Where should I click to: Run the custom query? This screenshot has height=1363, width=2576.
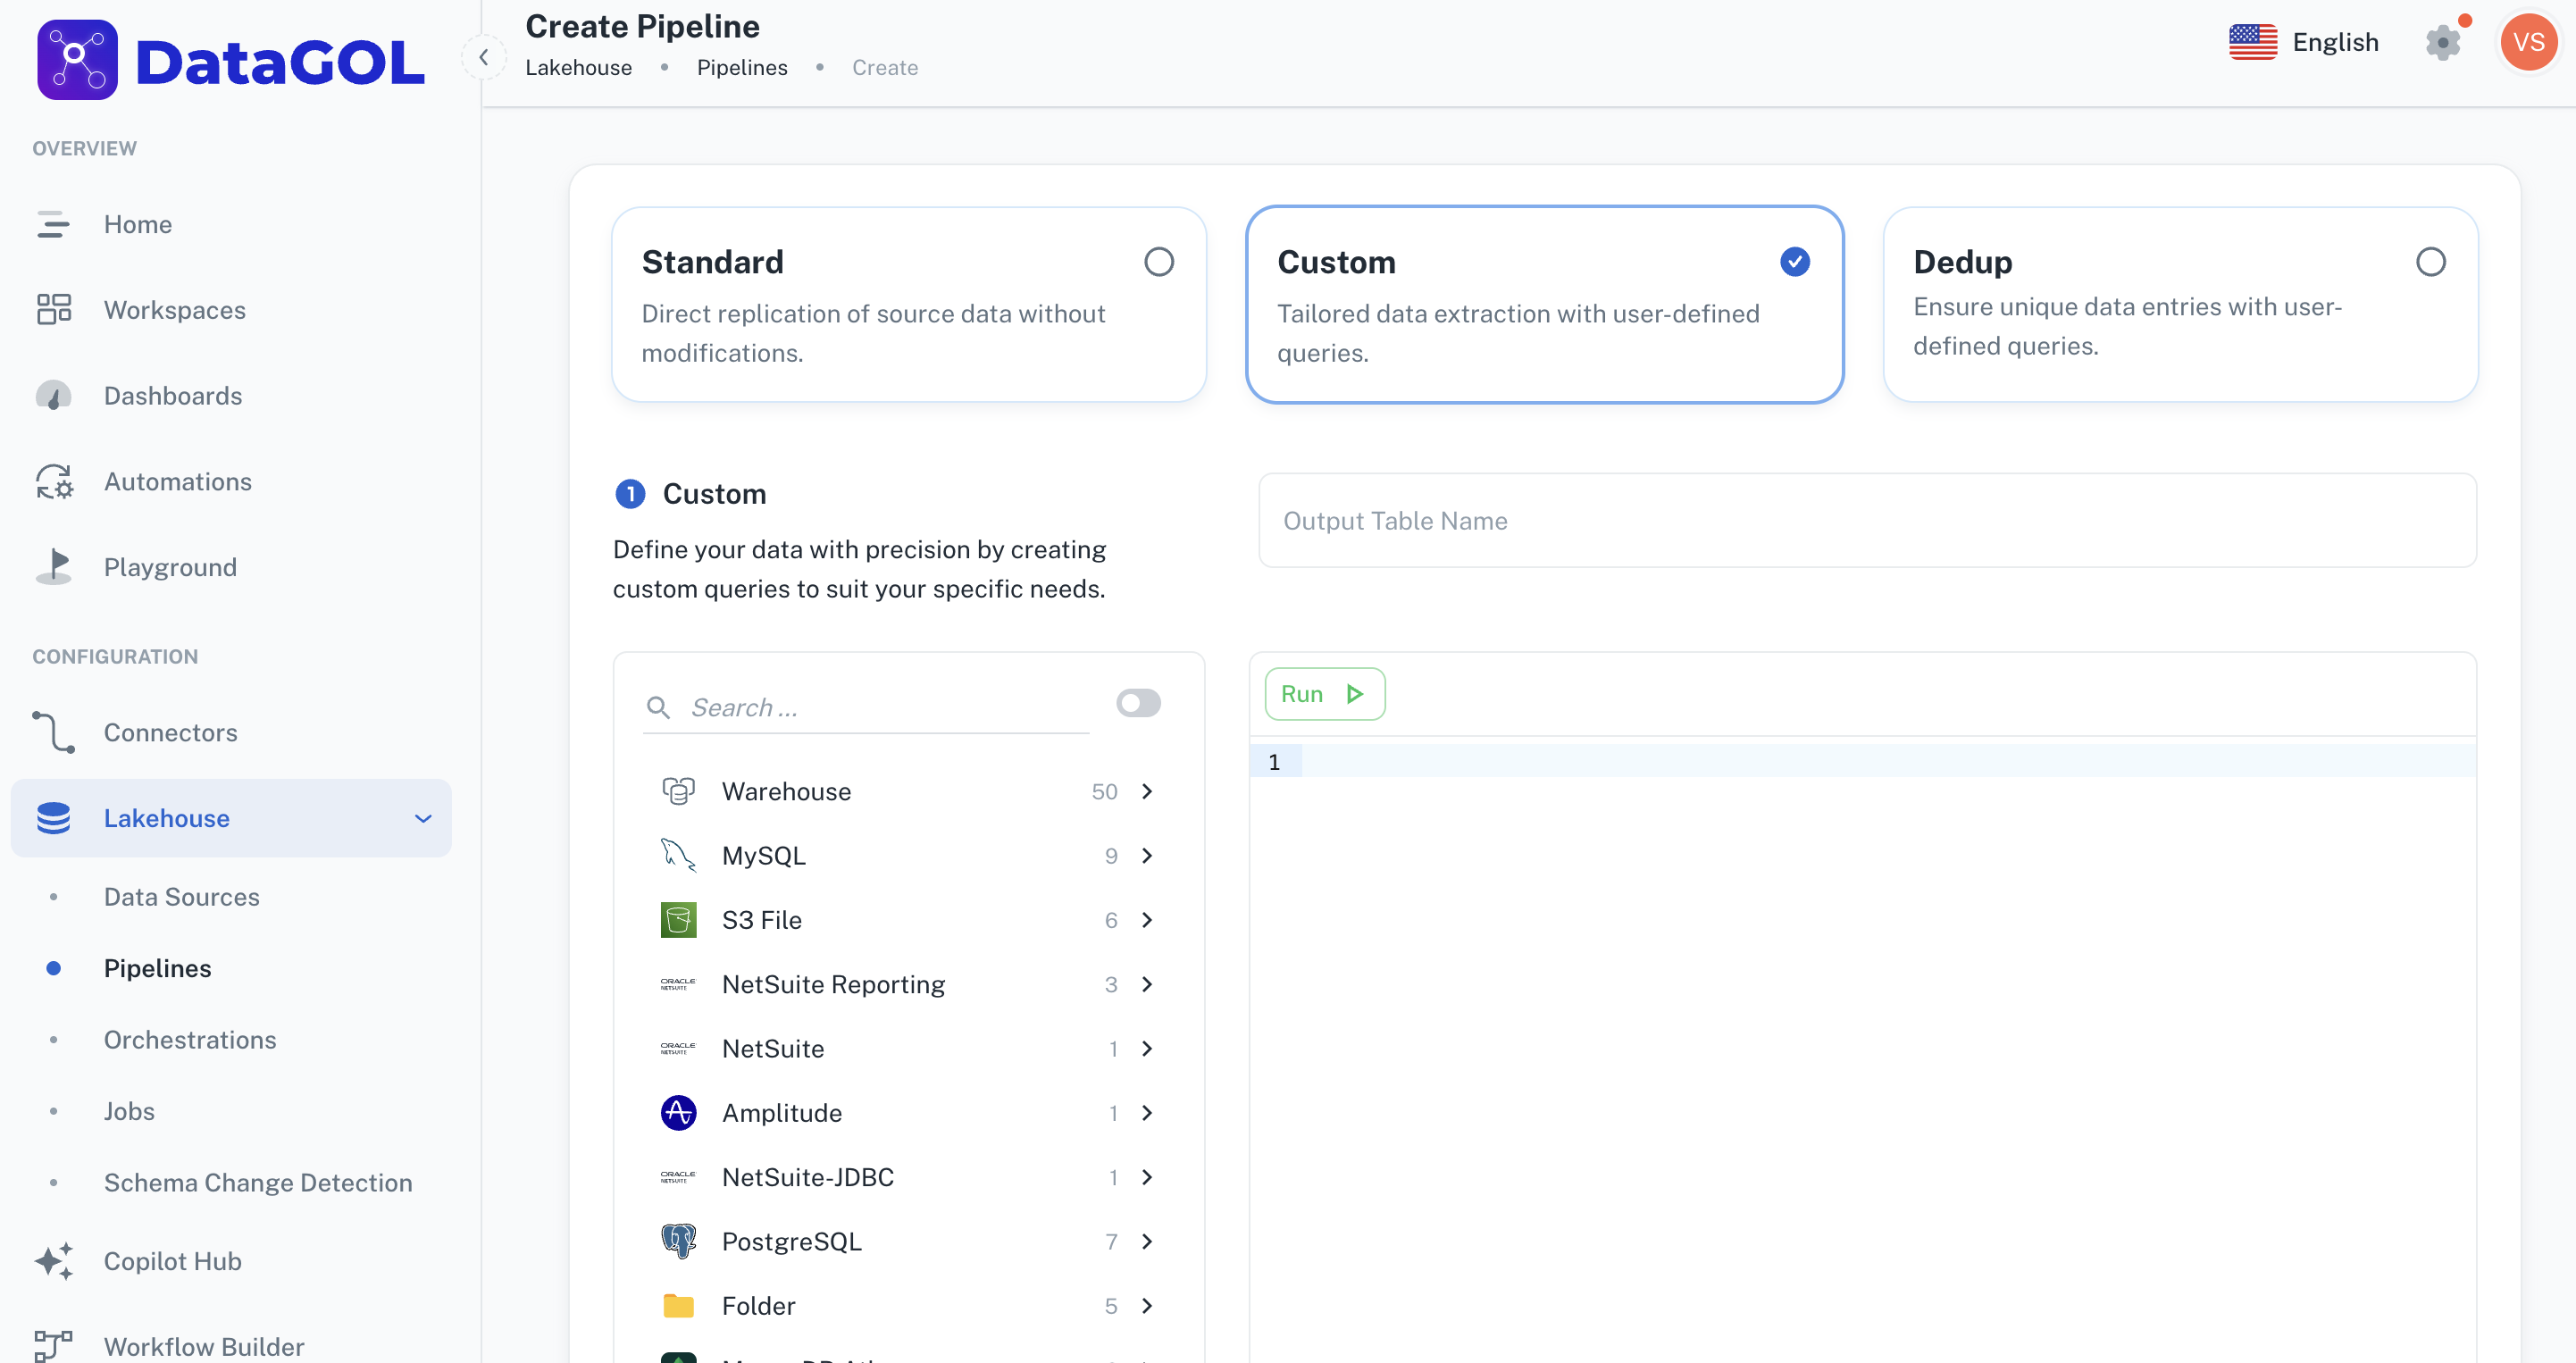tap(1324, 694)
